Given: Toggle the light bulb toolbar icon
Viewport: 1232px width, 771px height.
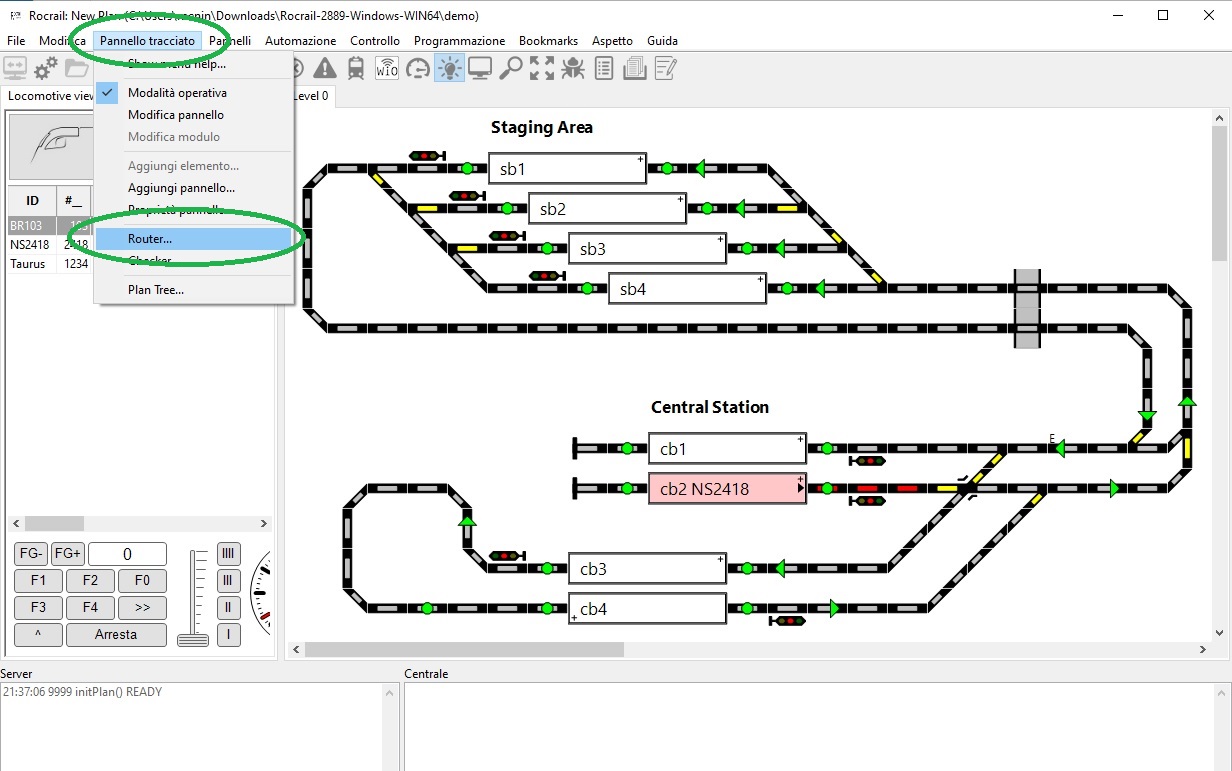Looking at the screenshot, I should [450, 68].
